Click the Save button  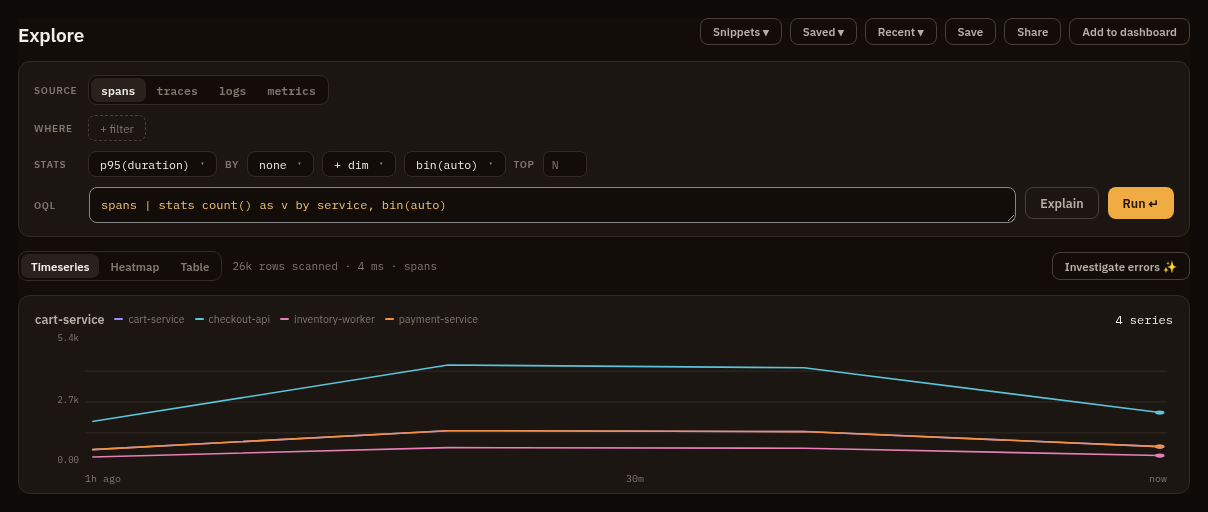(970, 32)
